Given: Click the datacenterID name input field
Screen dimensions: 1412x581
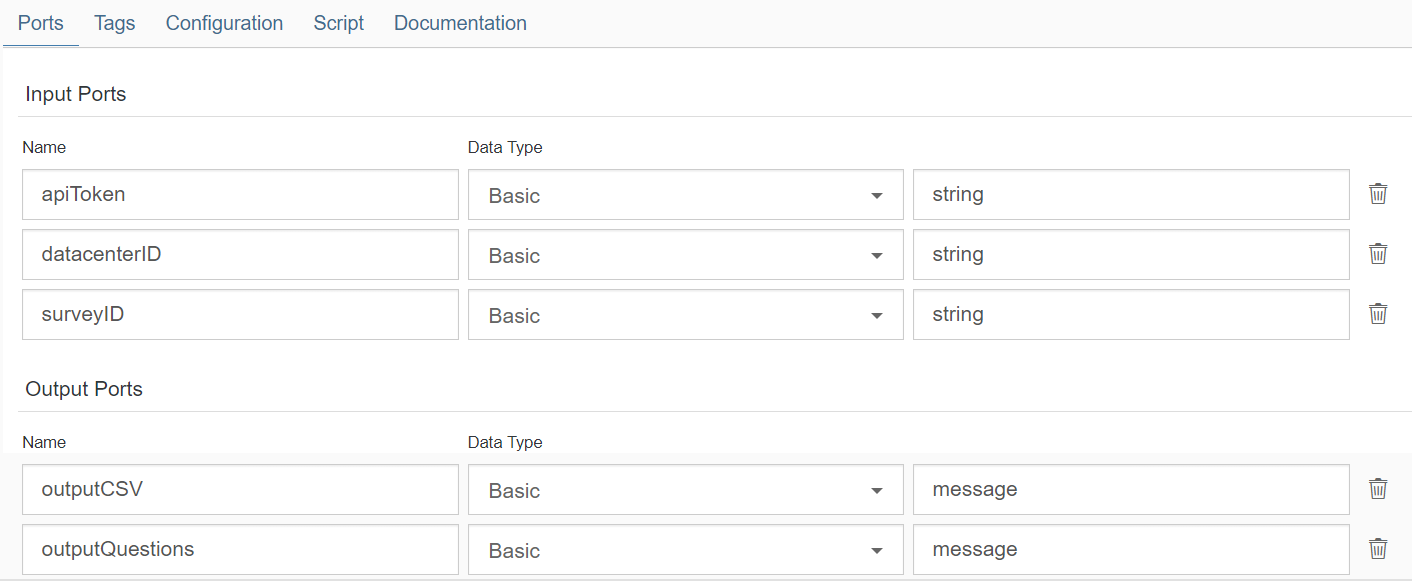Looking at the screenshot, I should tap(240, 255).
